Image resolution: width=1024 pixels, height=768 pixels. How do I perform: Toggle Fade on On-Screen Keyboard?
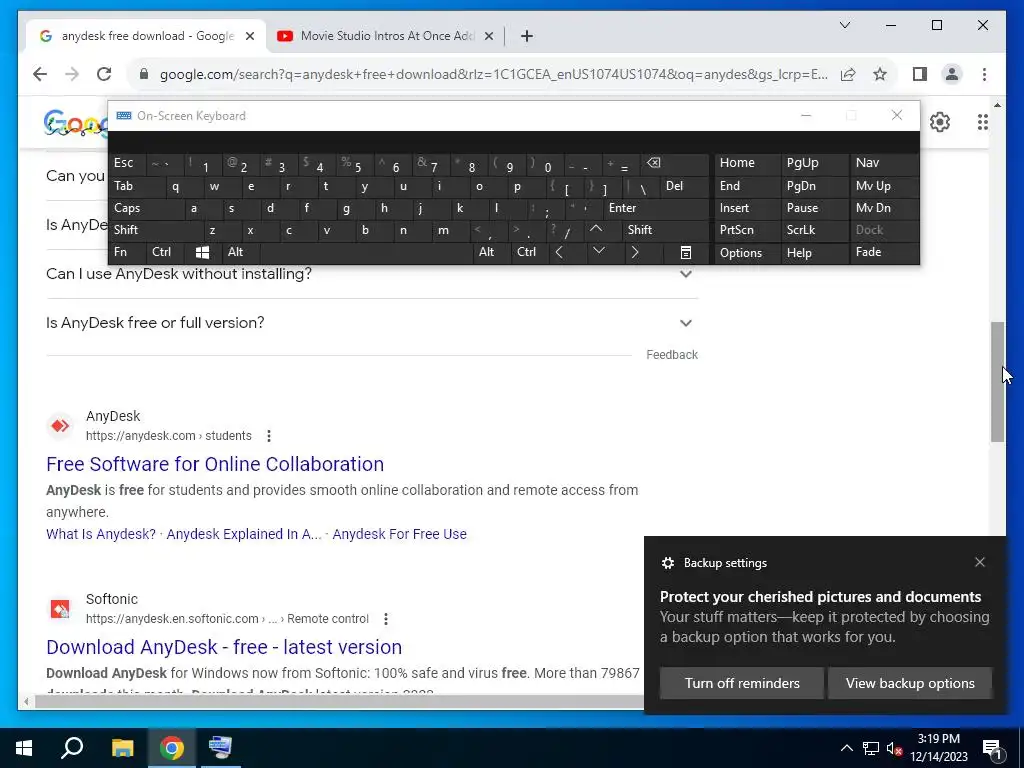click(884, 252)
